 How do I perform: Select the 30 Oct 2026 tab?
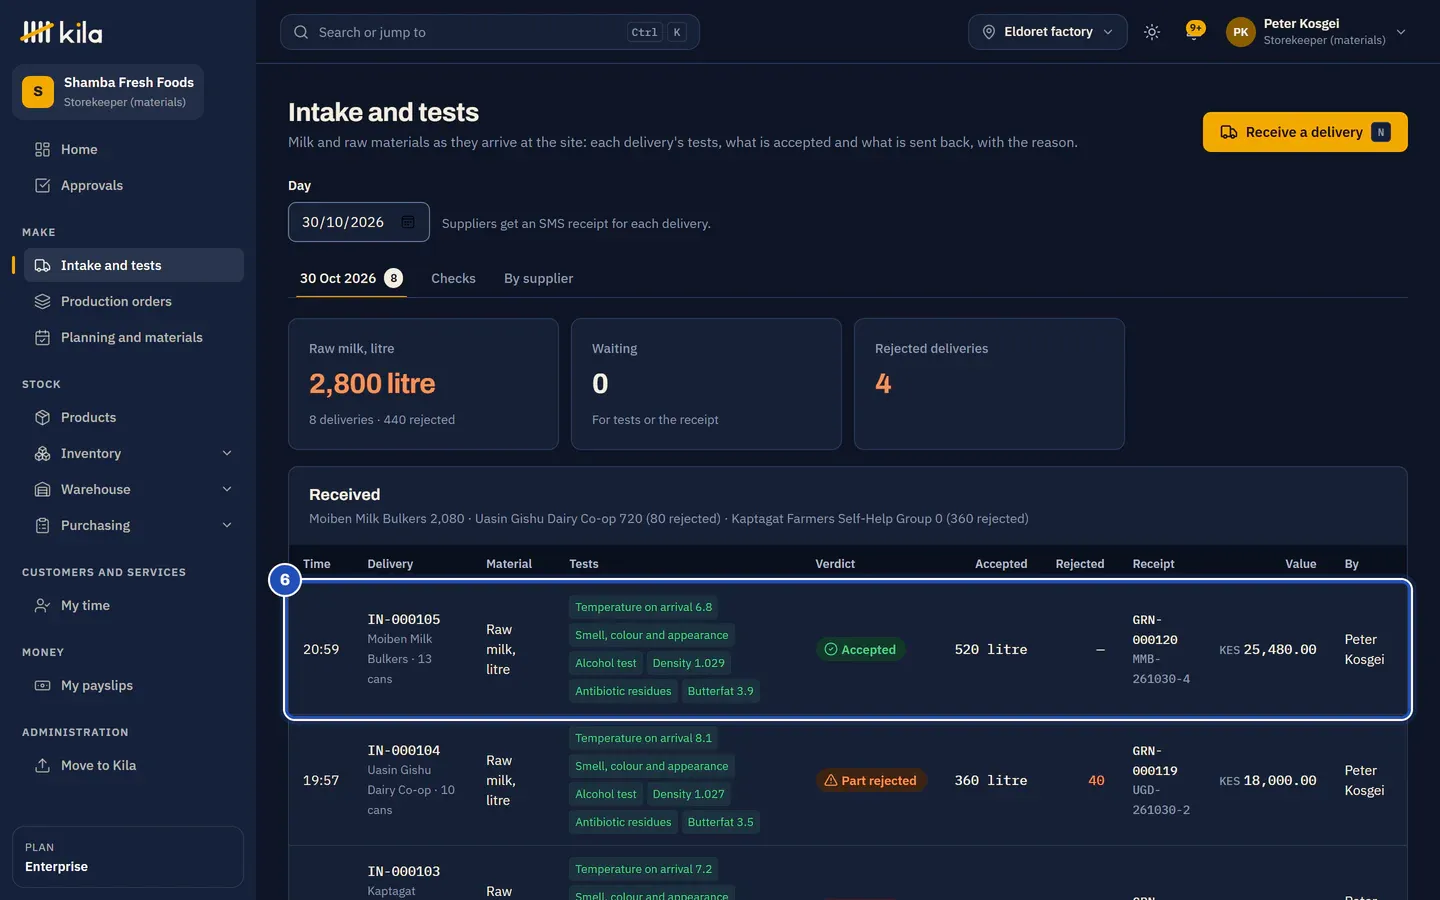pyautogui.click(x=351, y=279)
